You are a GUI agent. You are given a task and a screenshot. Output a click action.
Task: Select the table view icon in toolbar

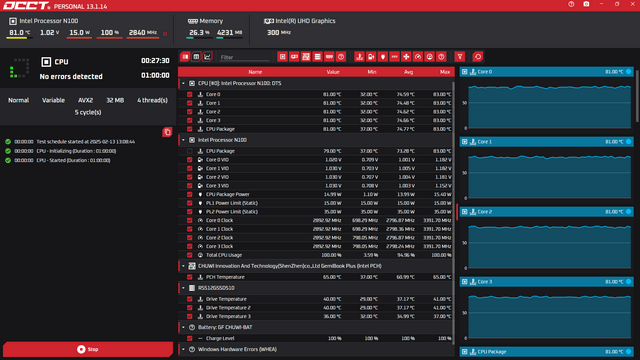point(196,57)
